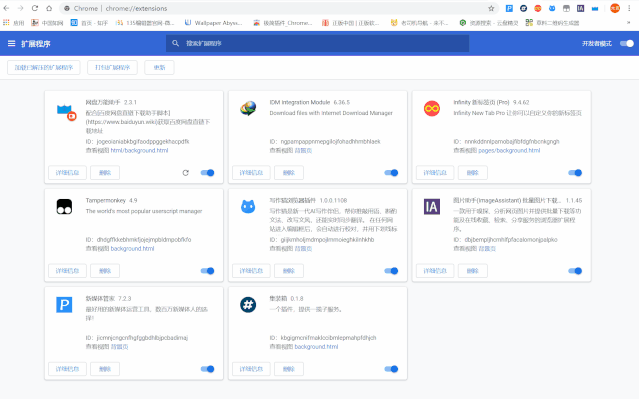Viewport: 639px width, 399px height.
Task: Open details for the blue P extension 7.2.3
Action: click(x=67, y=369)
